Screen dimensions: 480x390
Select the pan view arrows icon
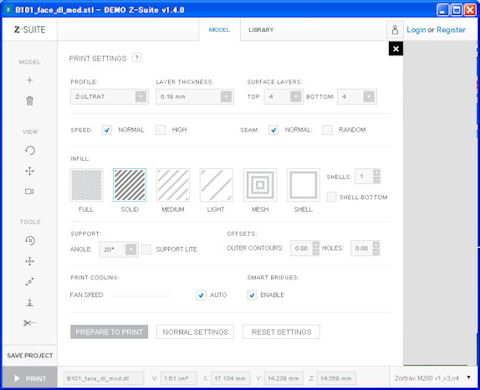pos(30,171)
